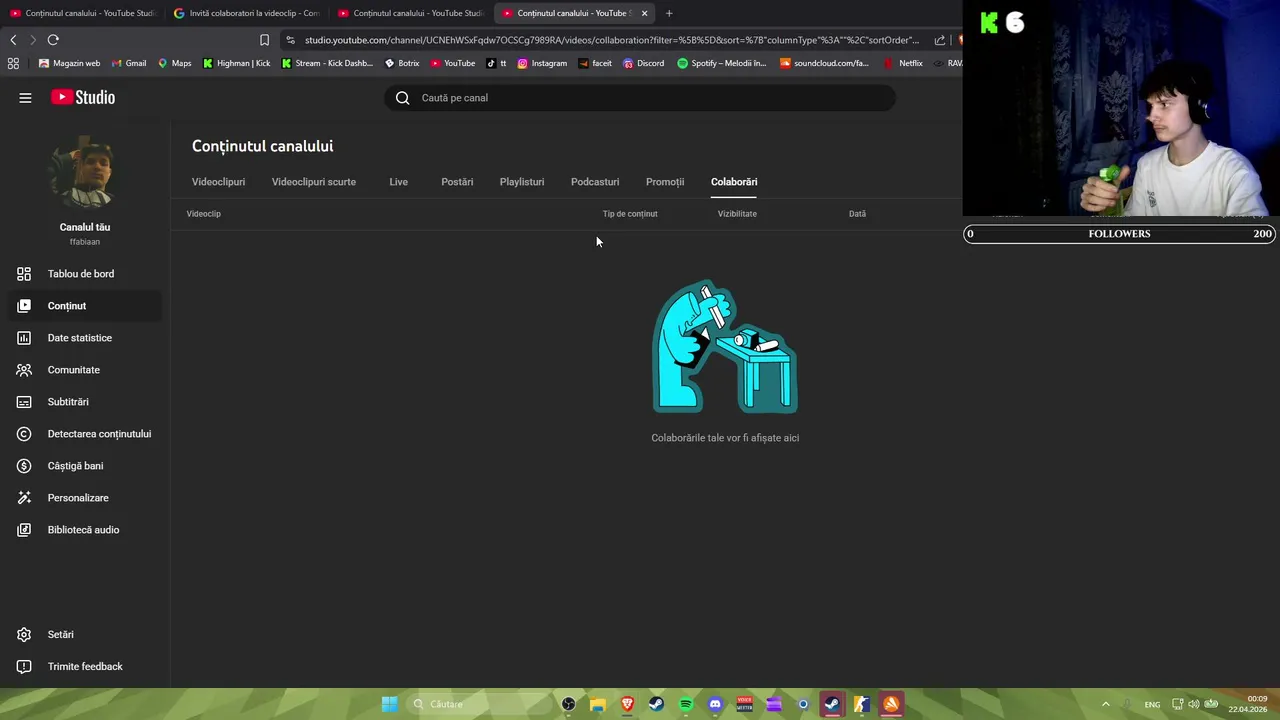Screen dimensions: 1280x720
Task: Reload the page with the refresh icon
Action: pyautogui.click(x=53, y=40)
